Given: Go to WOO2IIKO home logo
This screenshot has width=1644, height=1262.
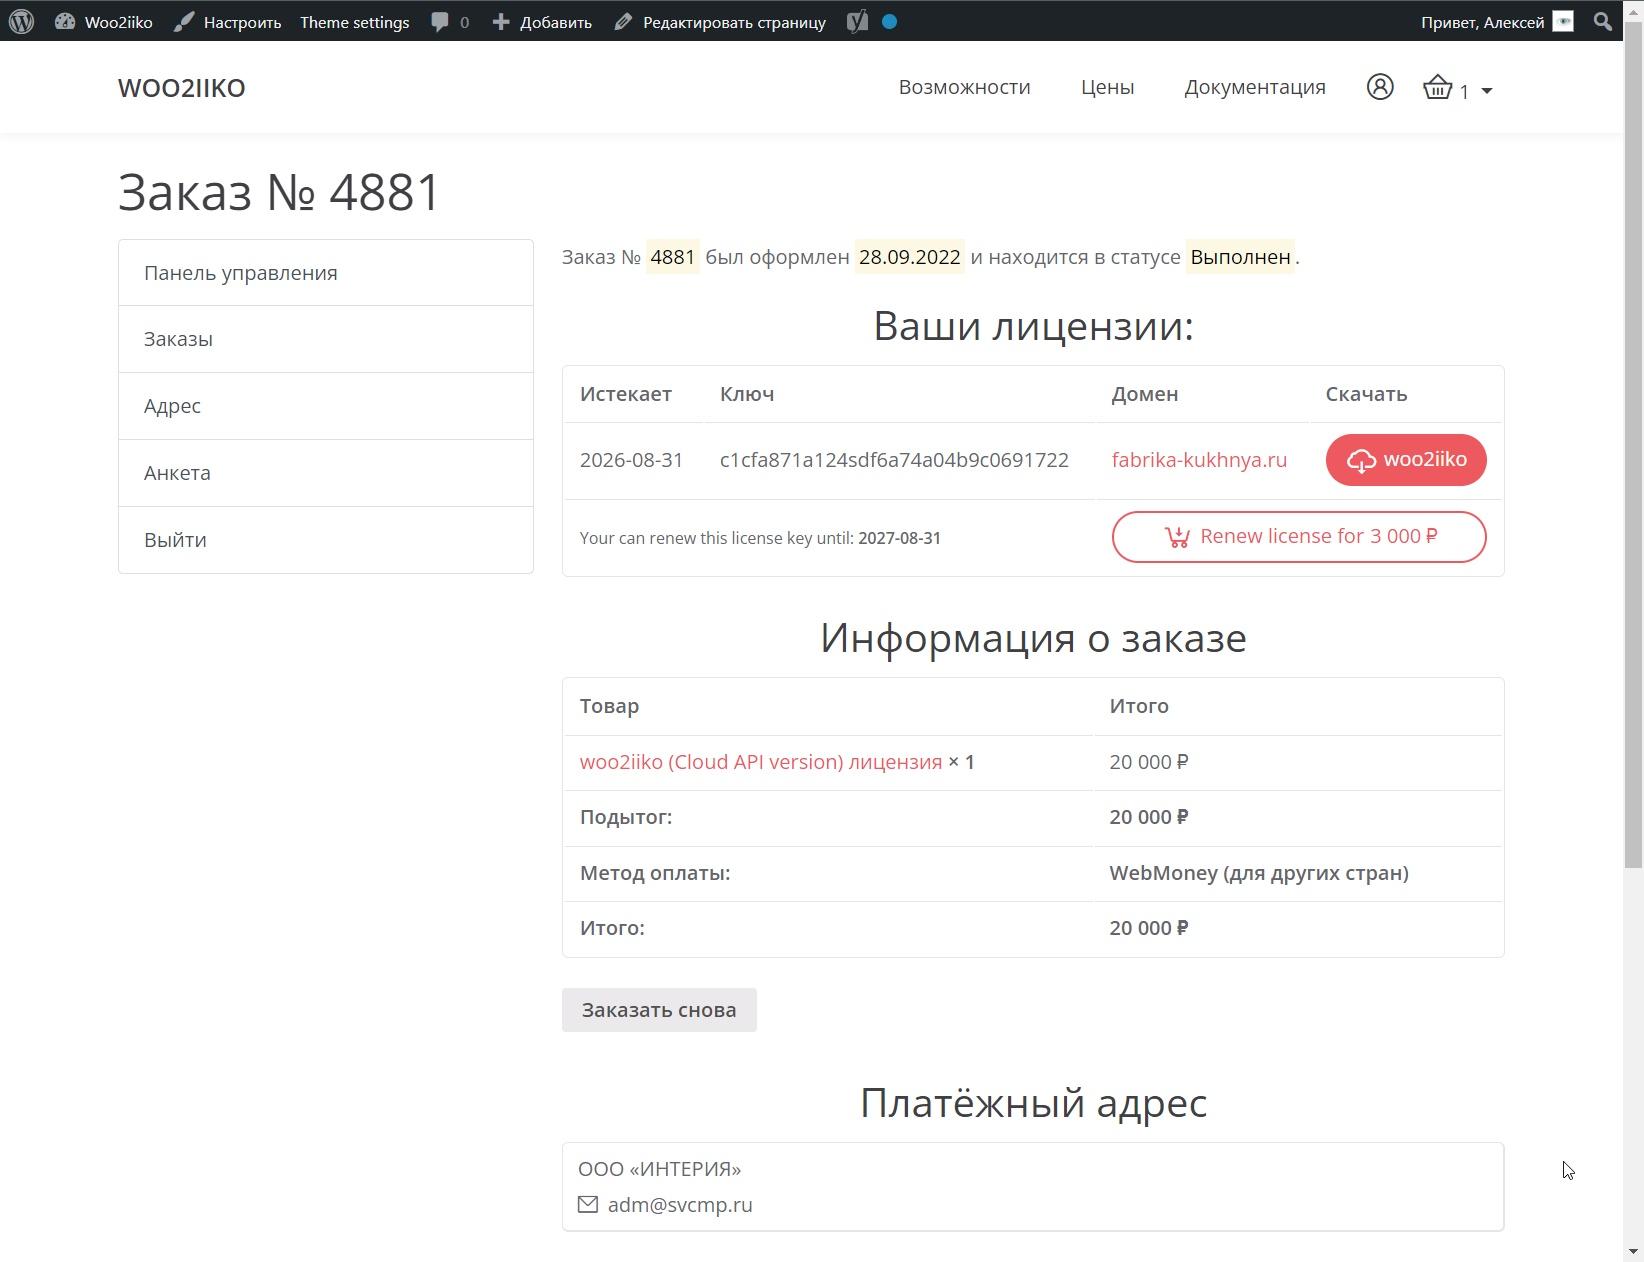Looking at the screenshot, I should pyautogui.click(x=181, y=87).
